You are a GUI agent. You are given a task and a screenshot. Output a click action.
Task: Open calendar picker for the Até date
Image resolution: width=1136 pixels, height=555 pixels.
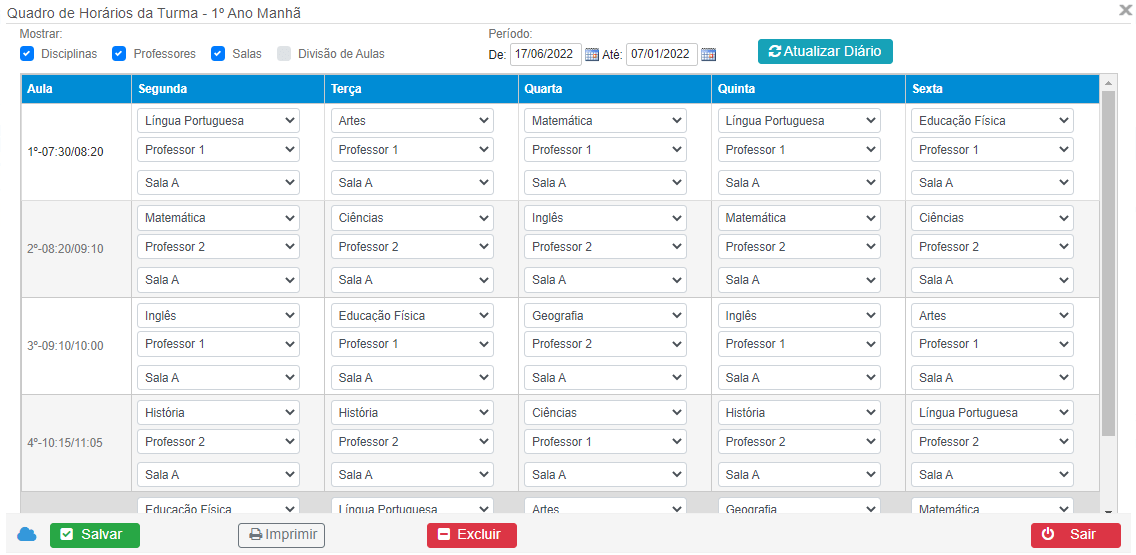(x=708, y=54)
